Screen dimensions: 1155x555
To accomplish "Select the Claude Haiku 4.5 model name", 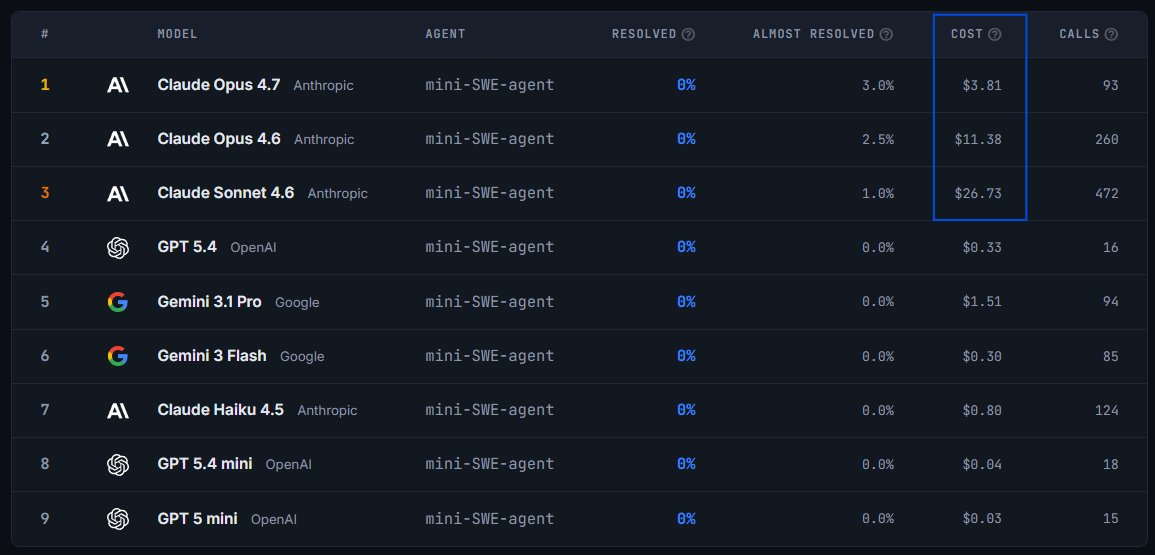I will (x=220, y=410).
